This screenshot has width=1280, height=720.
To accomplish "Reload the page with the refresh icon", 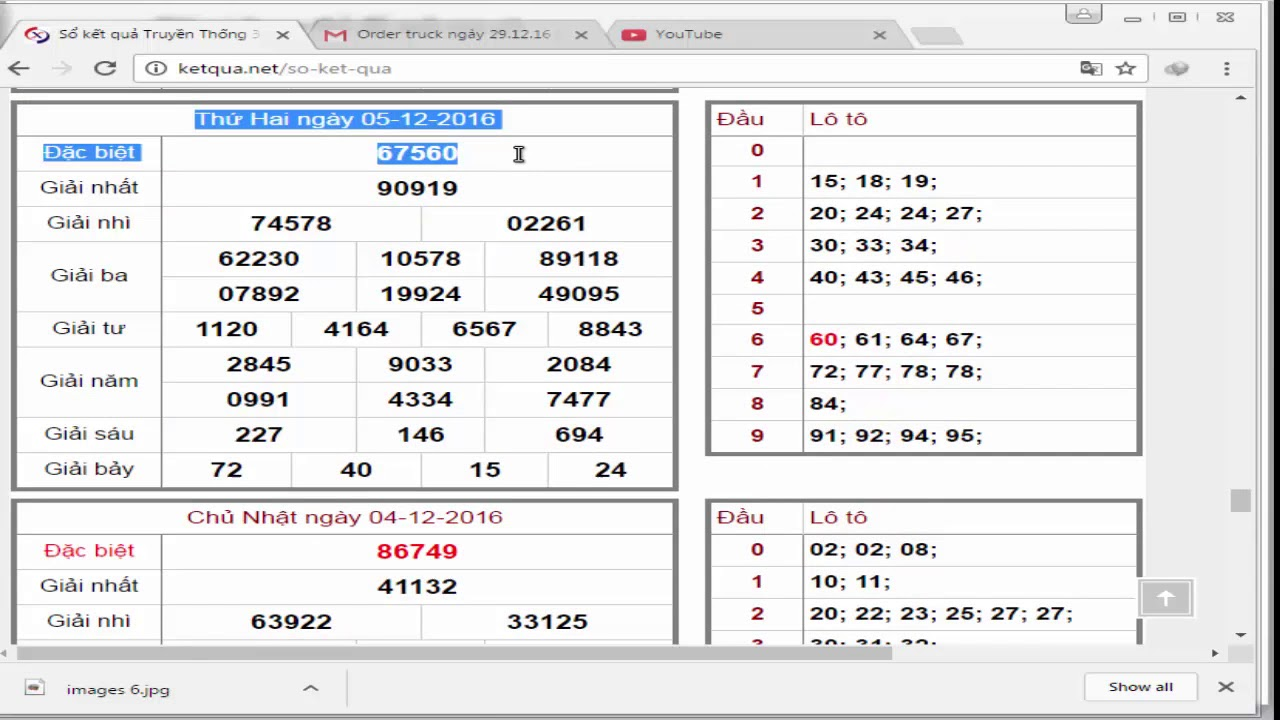I will pyautogui.click(x=105, y=68).
